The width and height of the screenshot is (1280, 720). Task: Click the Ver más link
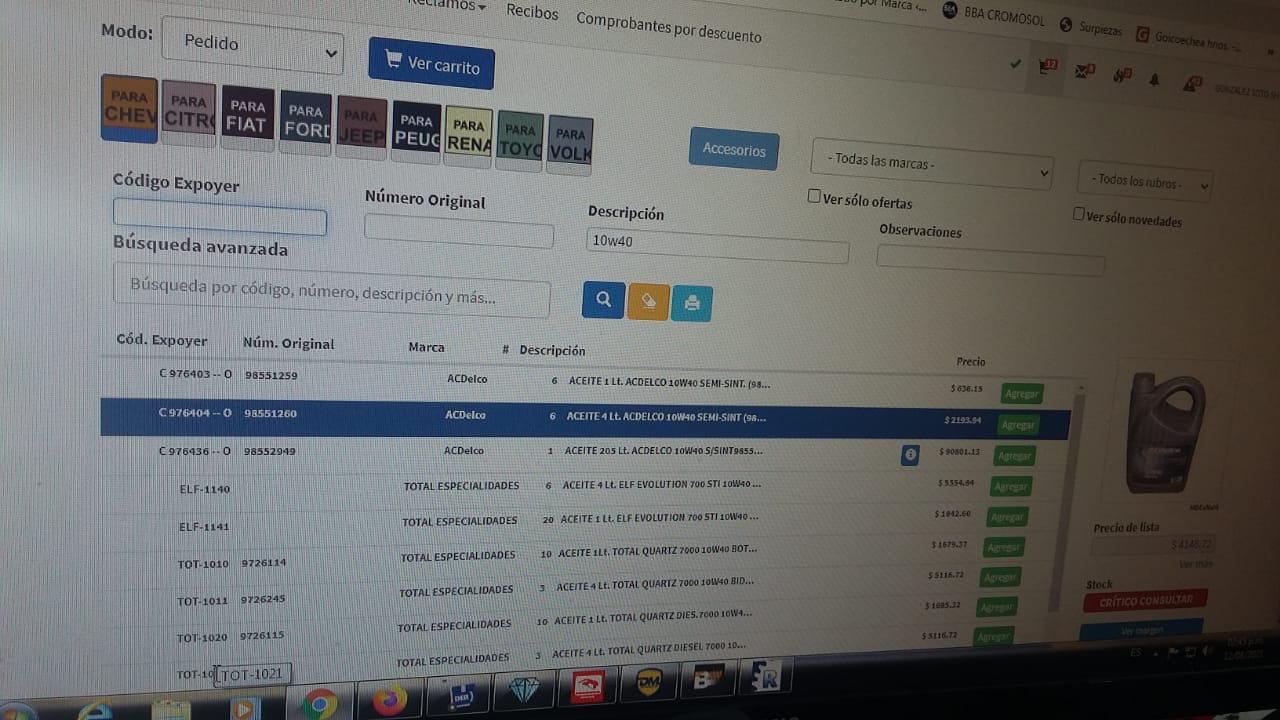tap(1196, 565)
